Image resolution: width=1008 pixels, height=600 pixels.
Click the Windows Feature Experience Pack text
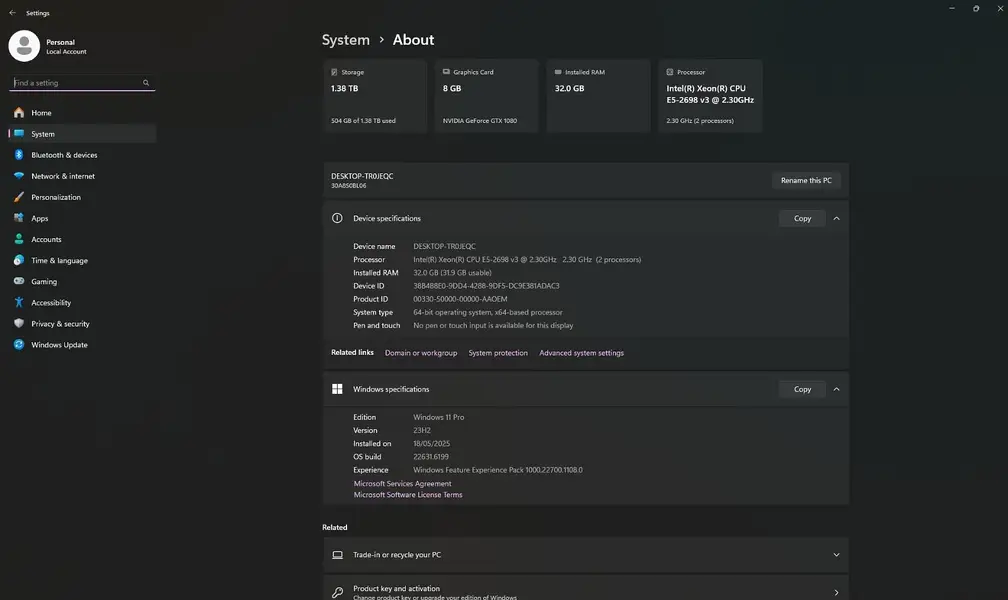tap(498, 470)
